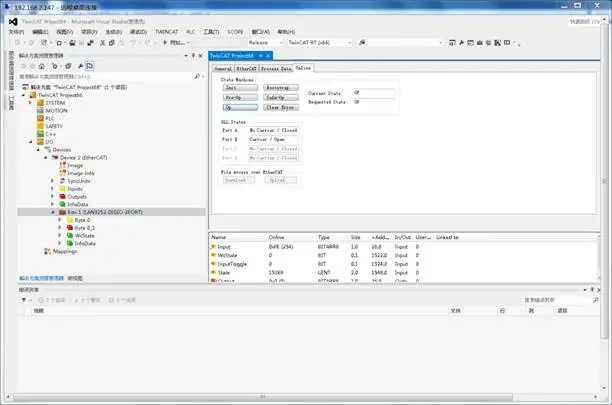Click the red Outputs icon in tree
The height and width of the screenshot is (405, 612).
[x=62, y=196]
